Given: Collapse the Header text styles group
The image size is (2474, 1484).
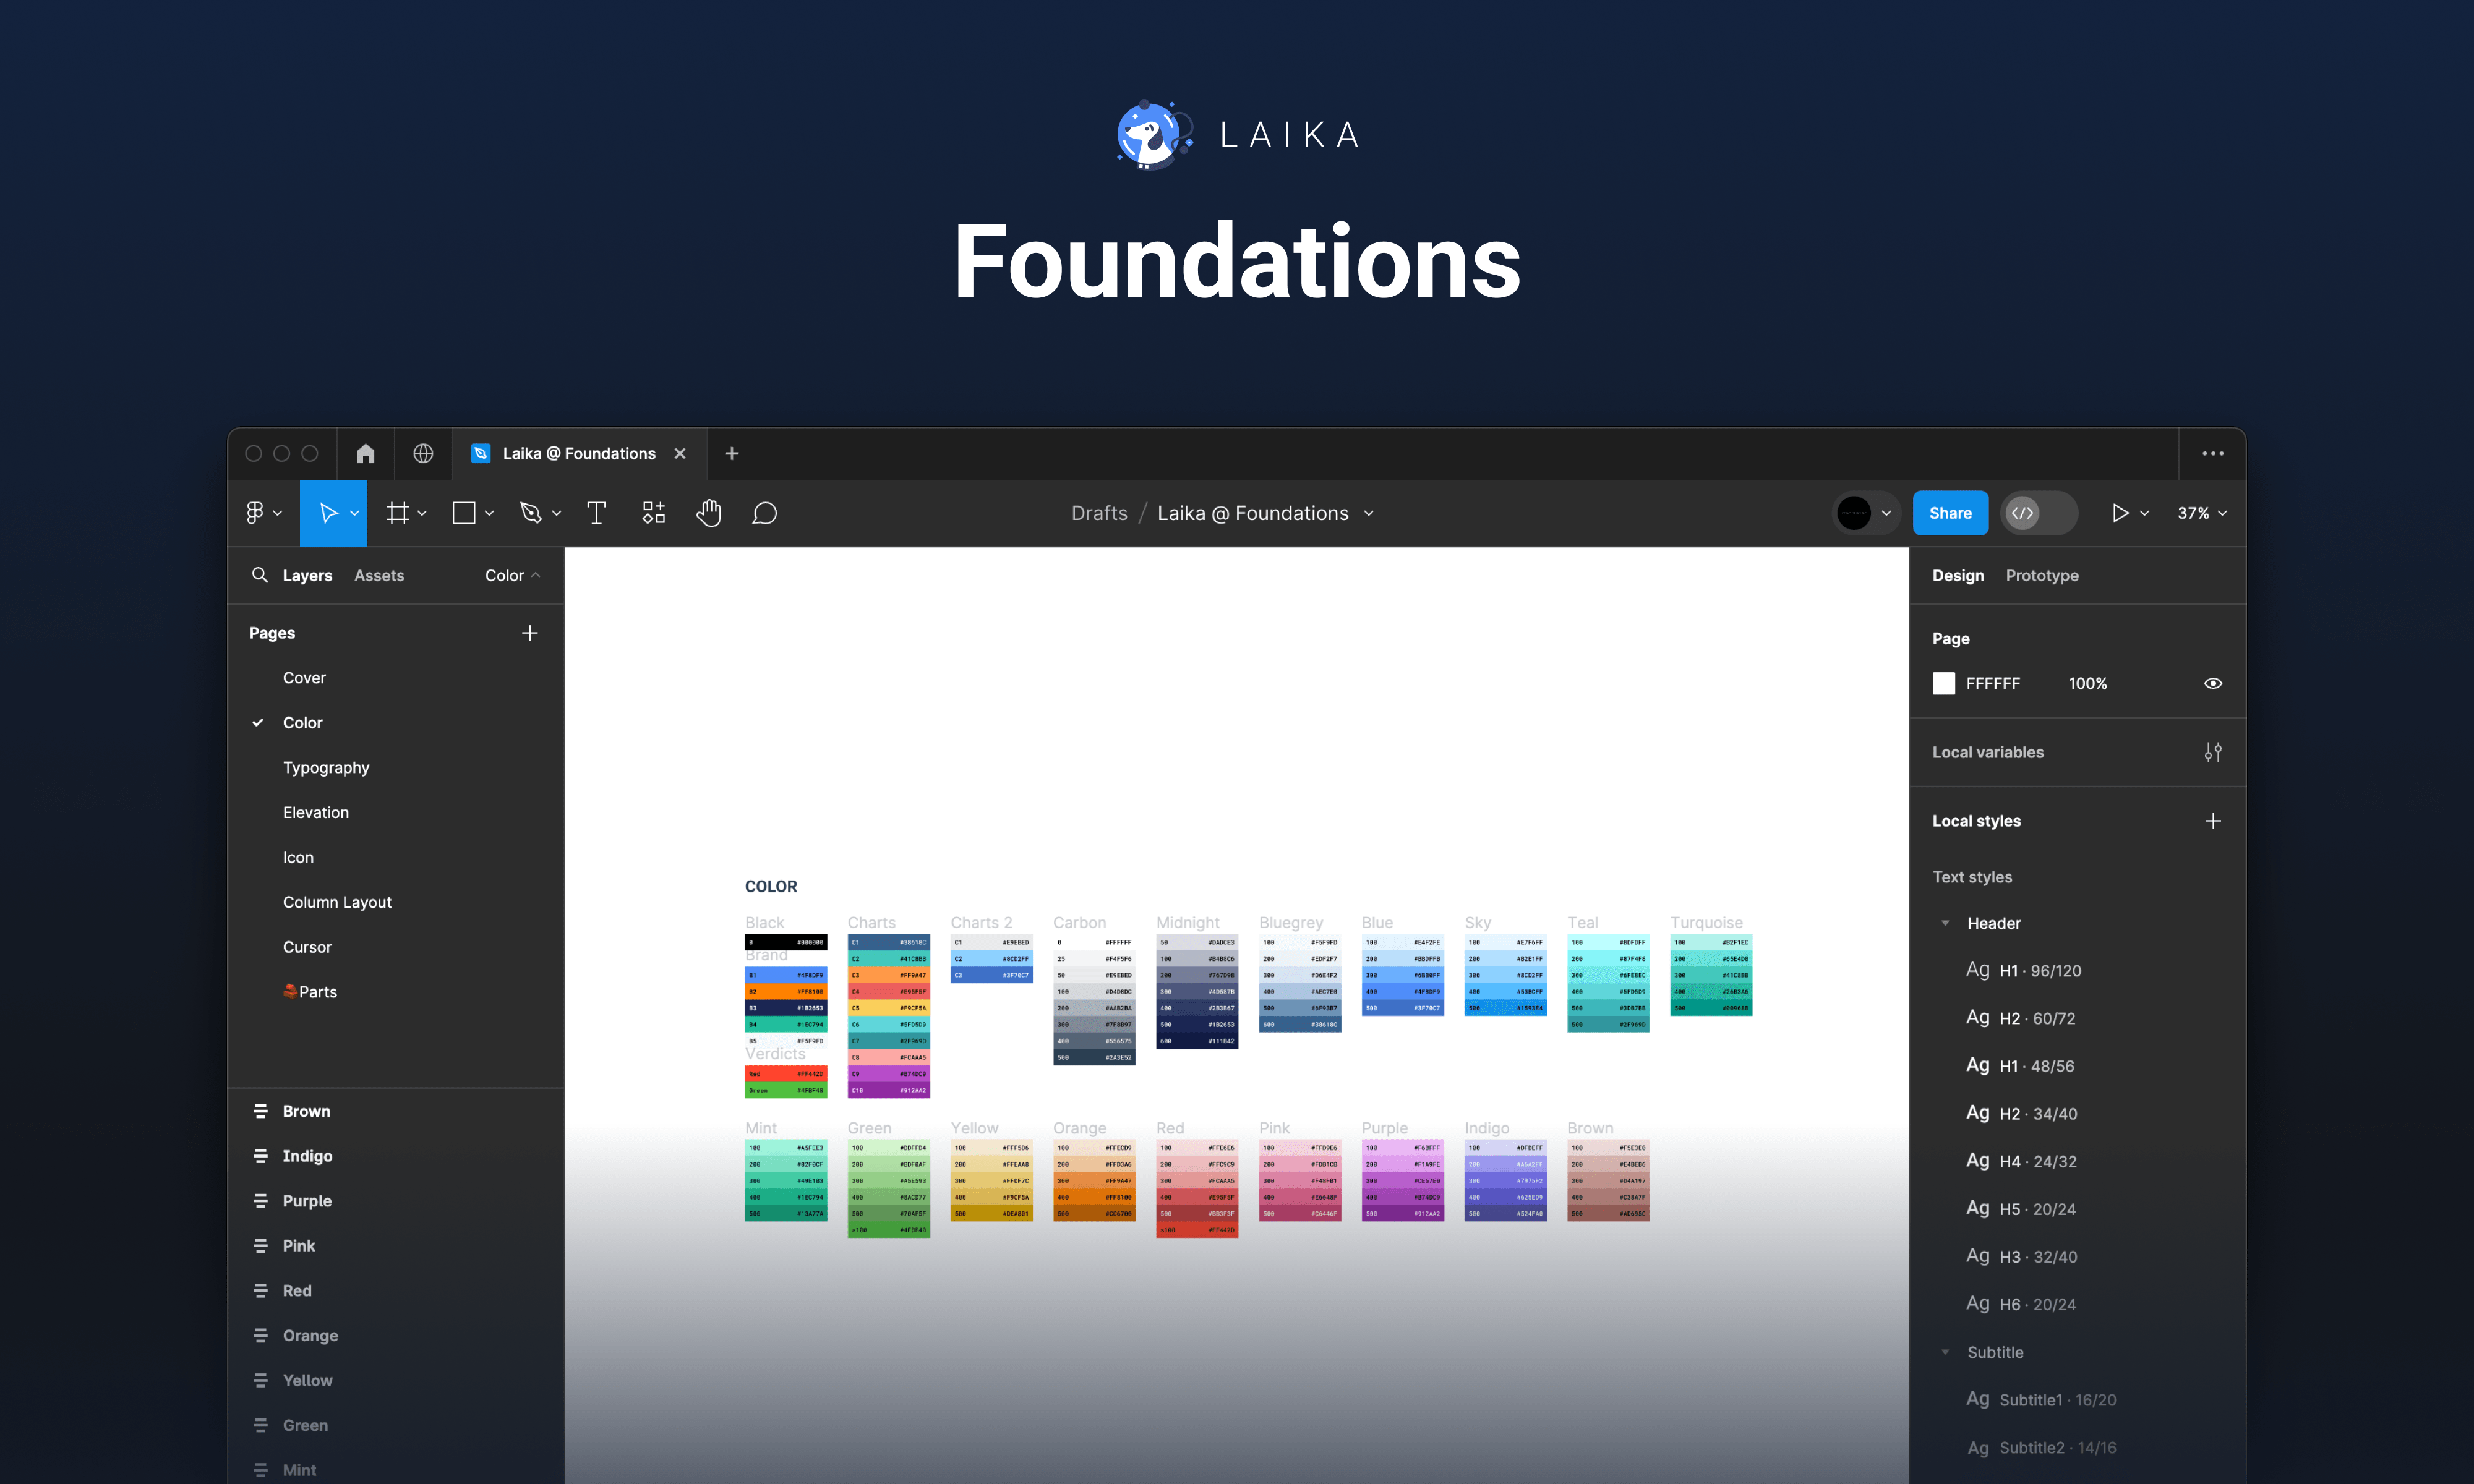Looking at the screenshot, I should point(1944,923).
